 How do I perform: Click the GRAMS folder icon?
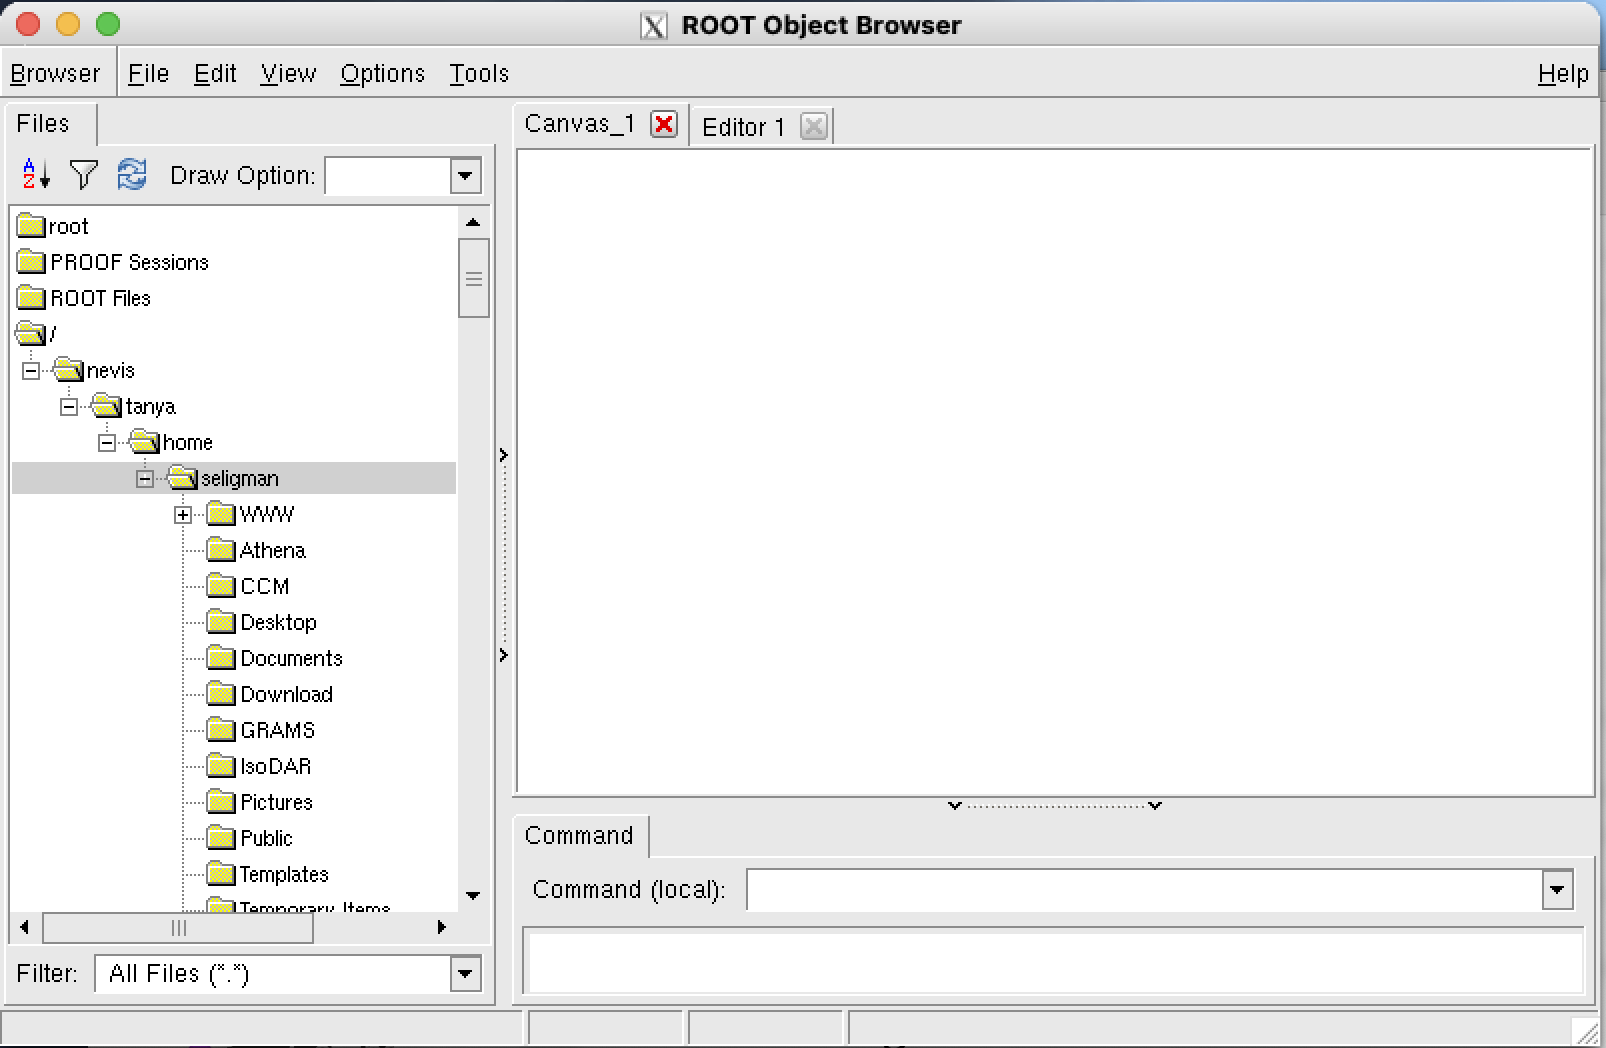[x=220, y=730]
